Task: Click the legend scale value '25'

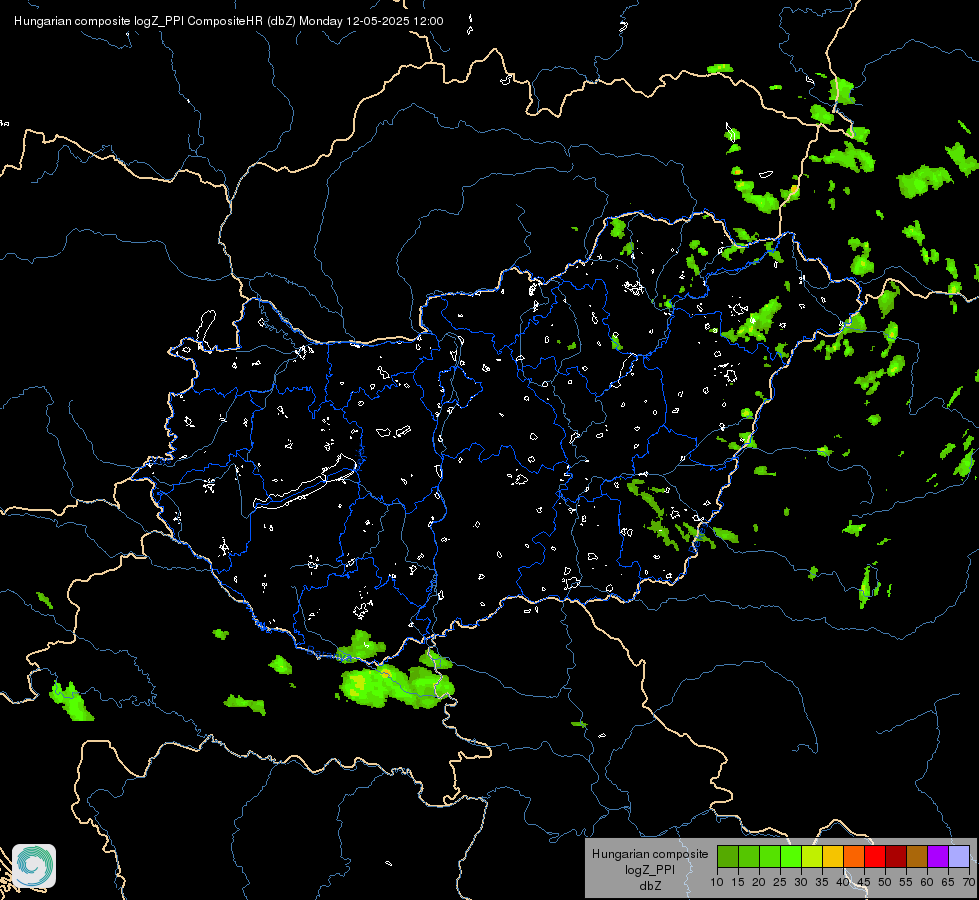Action: pyautogui.click(x=780, y=883)
